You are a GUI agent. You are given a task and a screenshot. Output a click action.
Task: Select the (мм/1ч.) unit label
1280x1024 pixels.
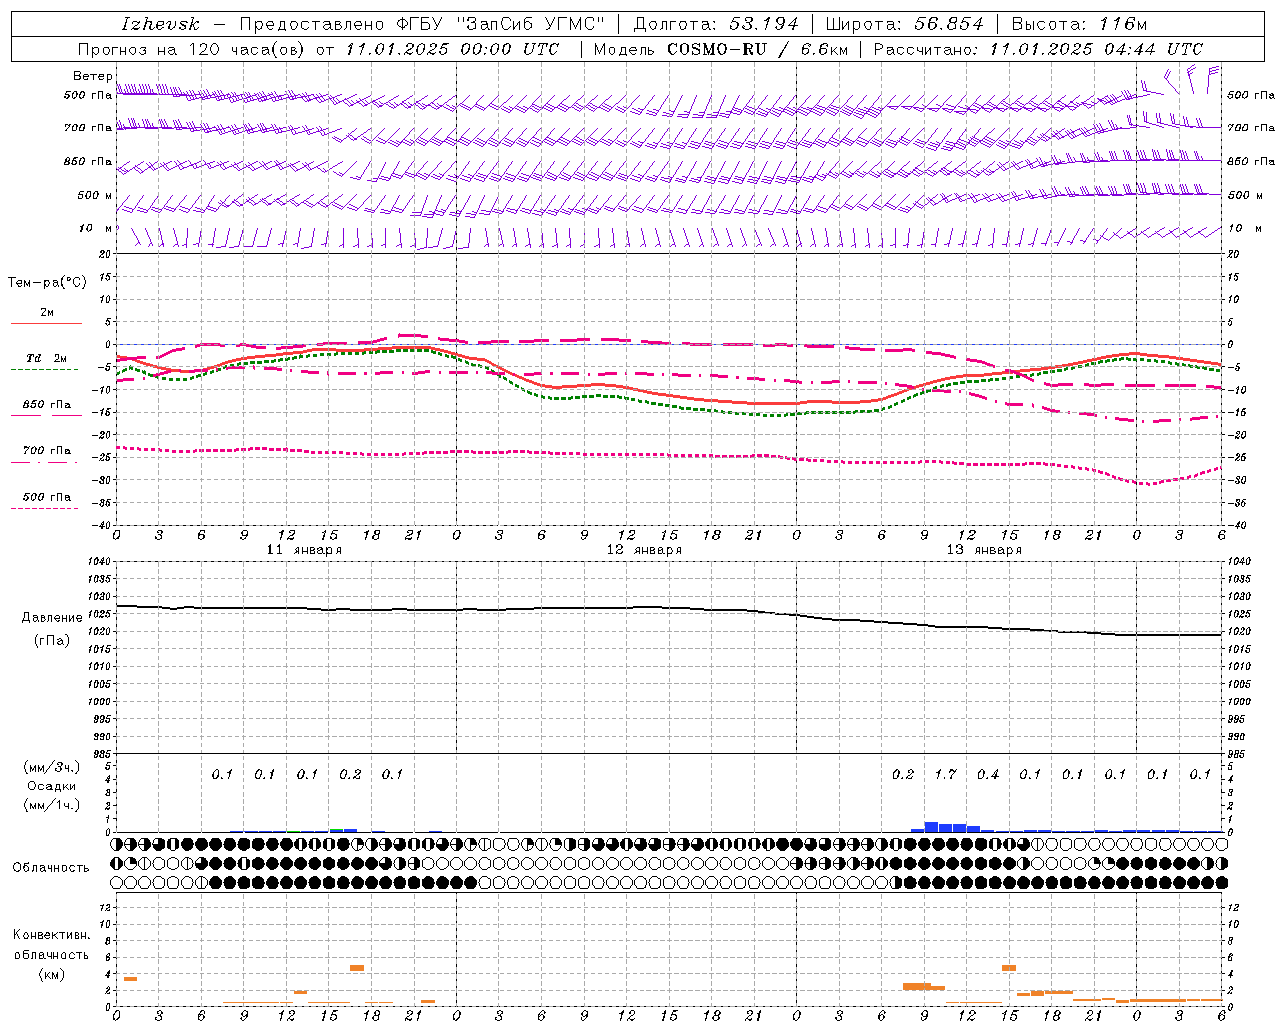[x=51, y=805]
